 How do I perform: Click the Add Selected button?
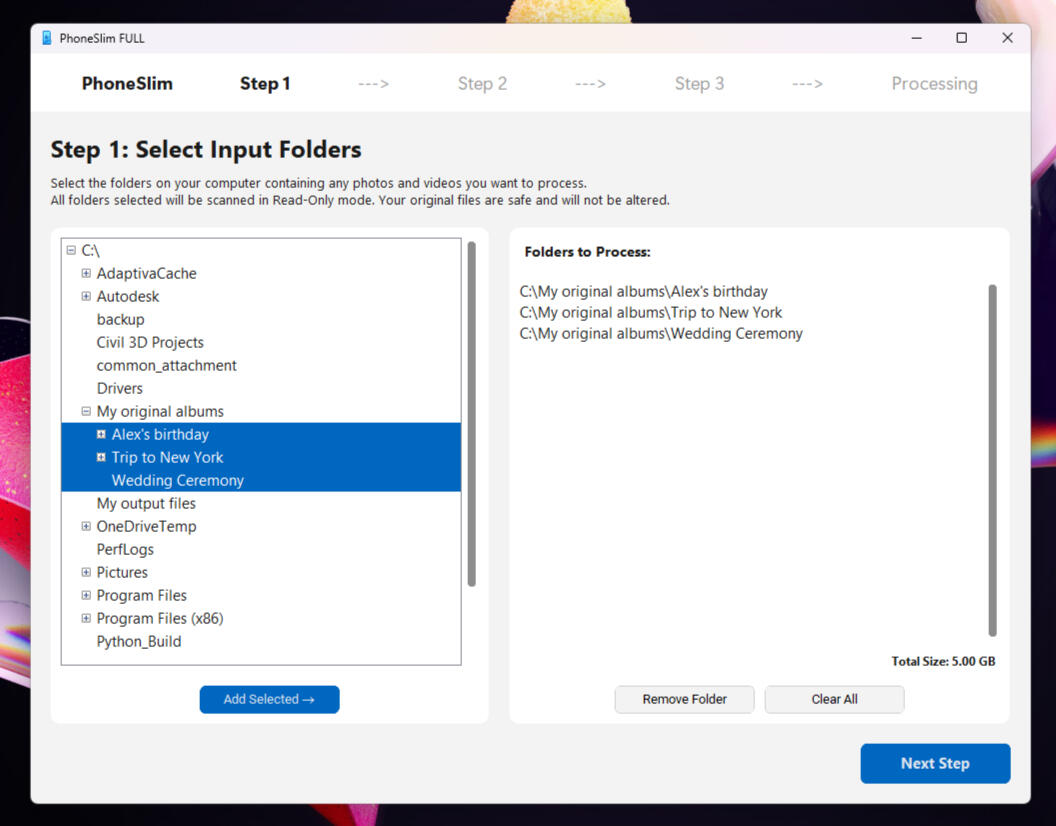tap(269, 699)
